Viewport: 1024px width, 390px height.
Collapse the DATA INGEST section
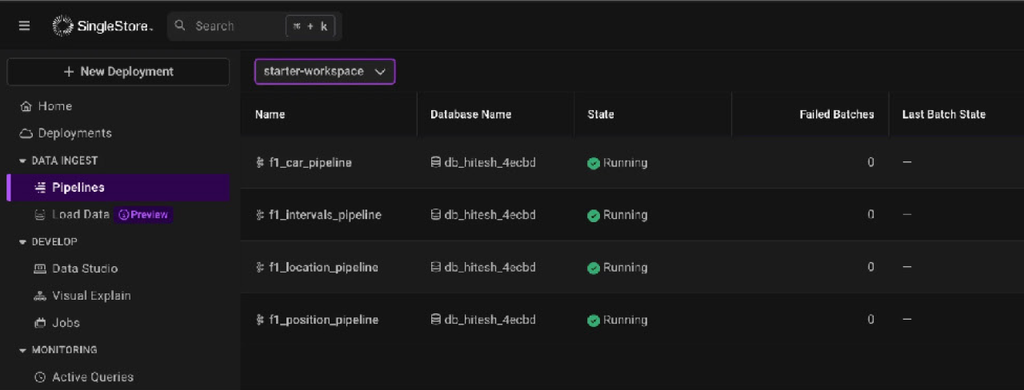pyautogui.click(x=24, y=161)
